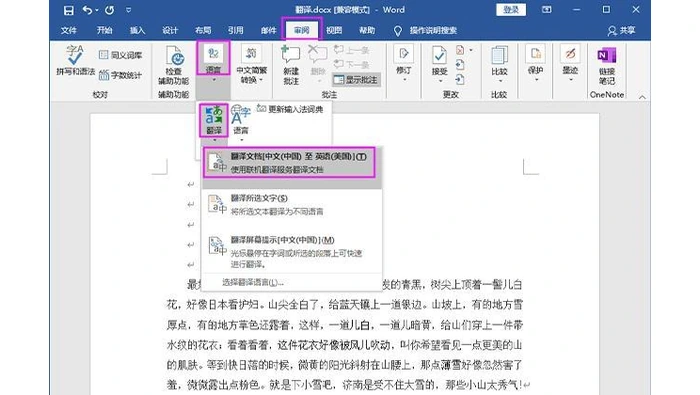Image resolution: width=700 pixels, height=395 pixels.
Task: Click the previous change icon
Action: click(x=460, y=65)
